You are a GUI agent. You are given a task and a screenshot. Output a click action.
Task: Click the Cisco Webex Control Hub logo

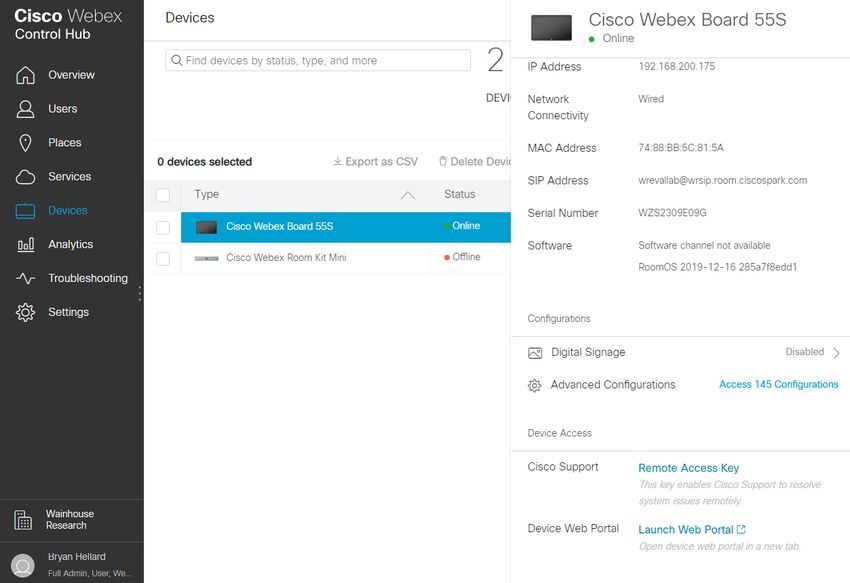68,24
